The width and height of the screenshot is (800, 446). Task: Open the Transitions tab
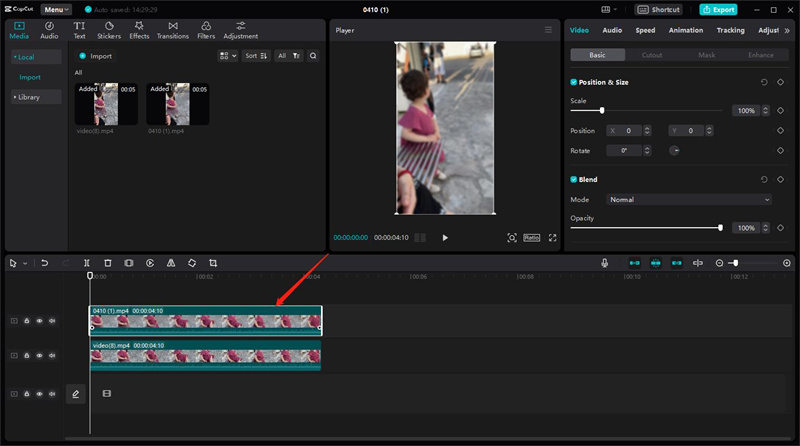pyautogui.click(x=173, y=30)
